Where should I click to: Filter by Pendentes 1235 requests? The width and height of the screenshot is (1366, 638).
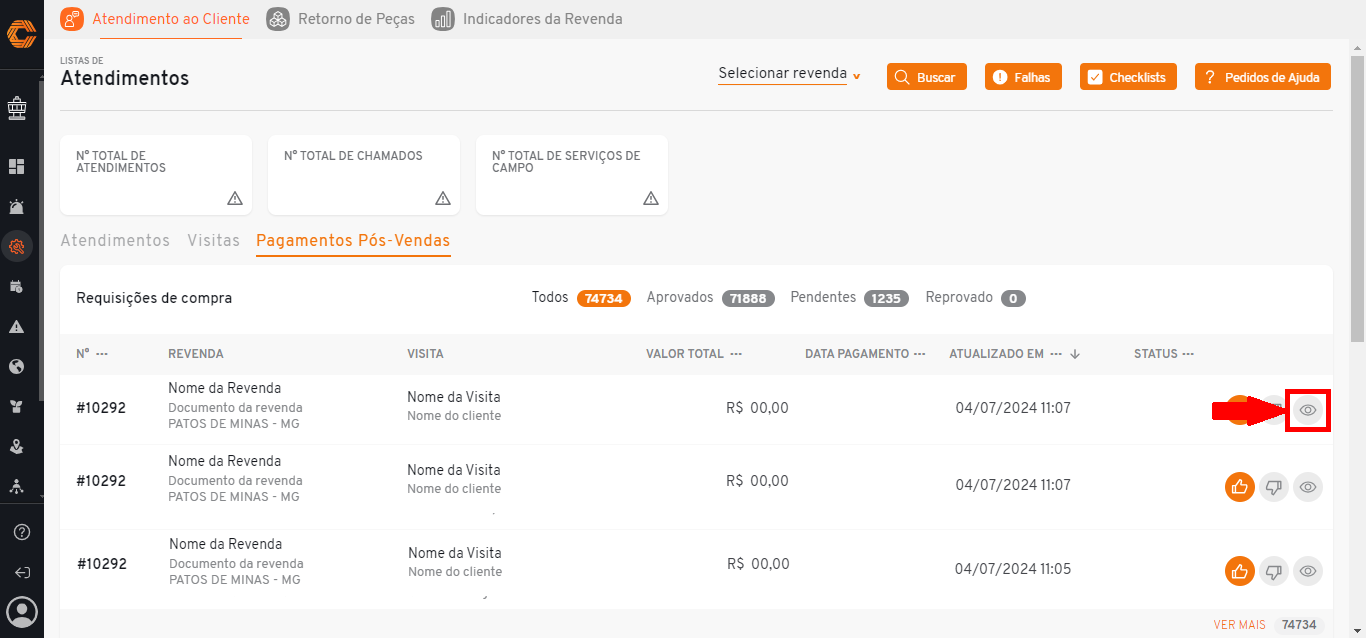[849, 298]
